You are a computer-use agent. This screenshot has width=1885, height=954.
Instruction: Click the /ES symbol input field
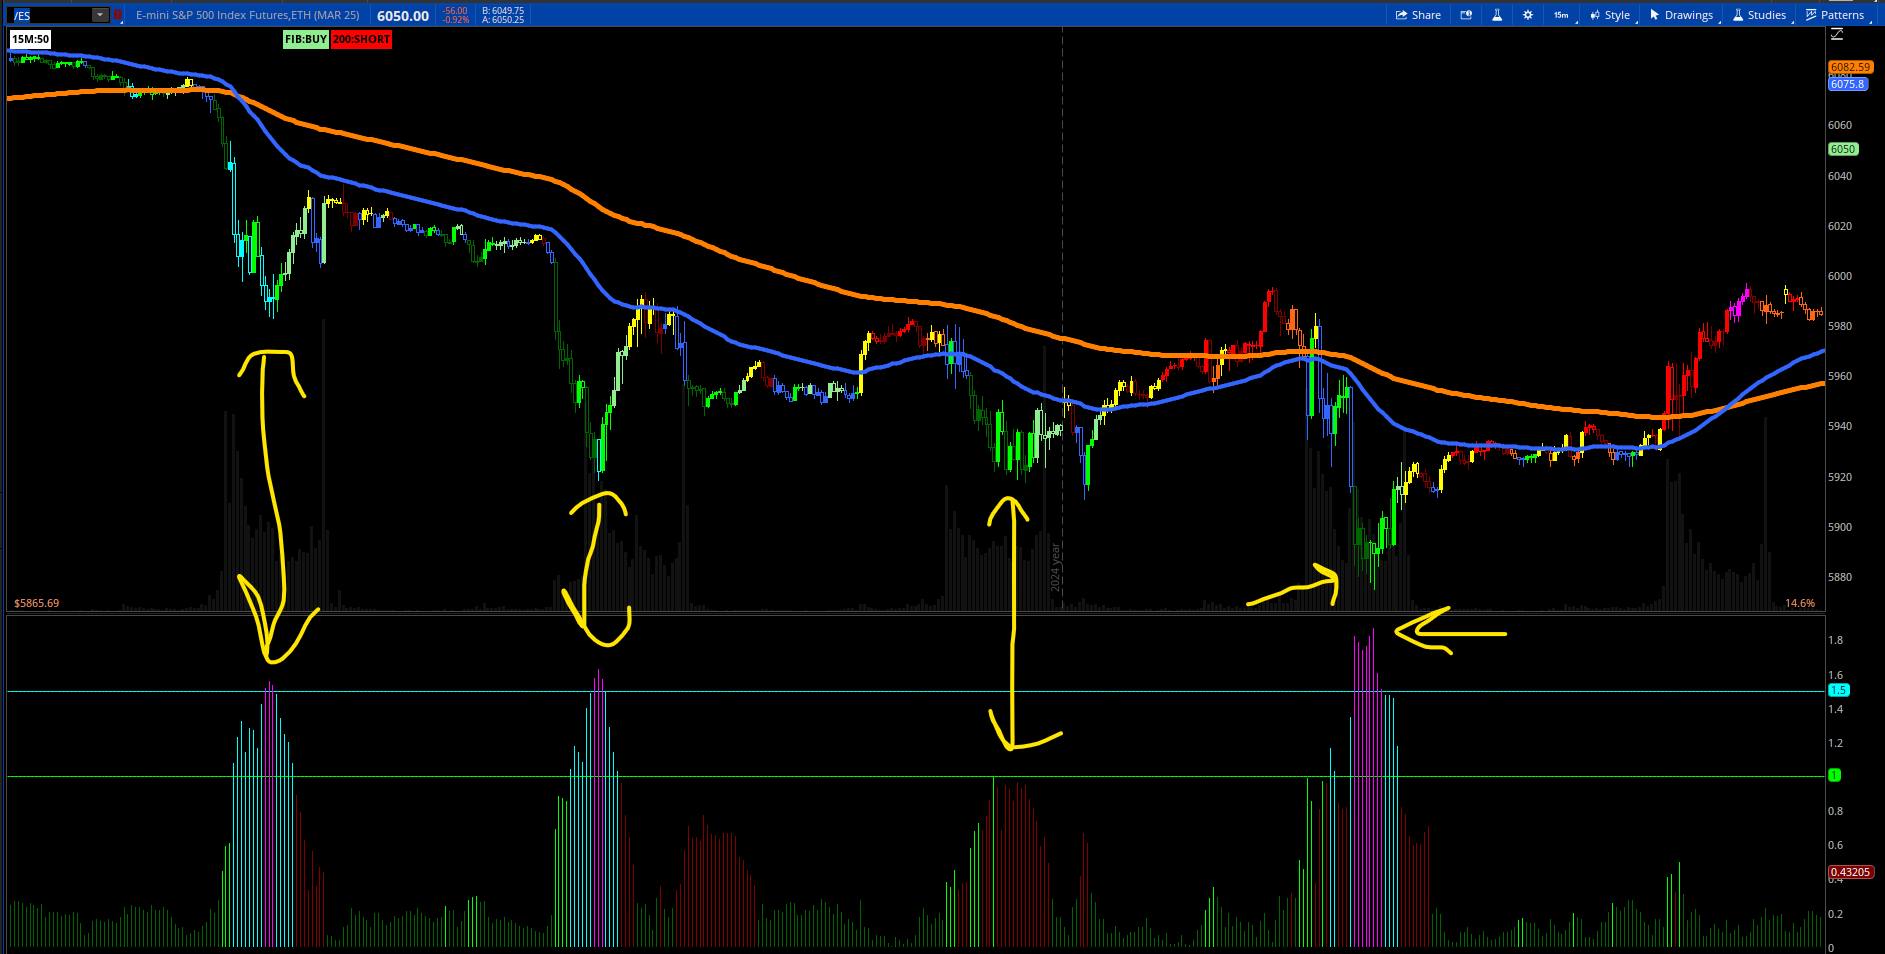point(50,15)
